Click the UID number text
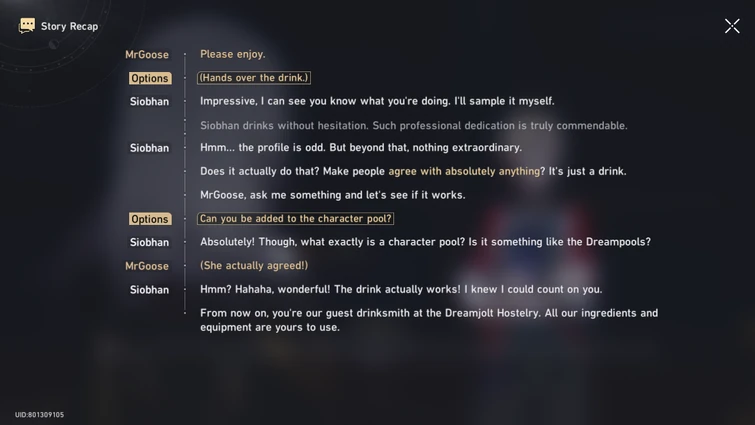The image size is (755, 425). pyautogui.click(x=39, y=414)
